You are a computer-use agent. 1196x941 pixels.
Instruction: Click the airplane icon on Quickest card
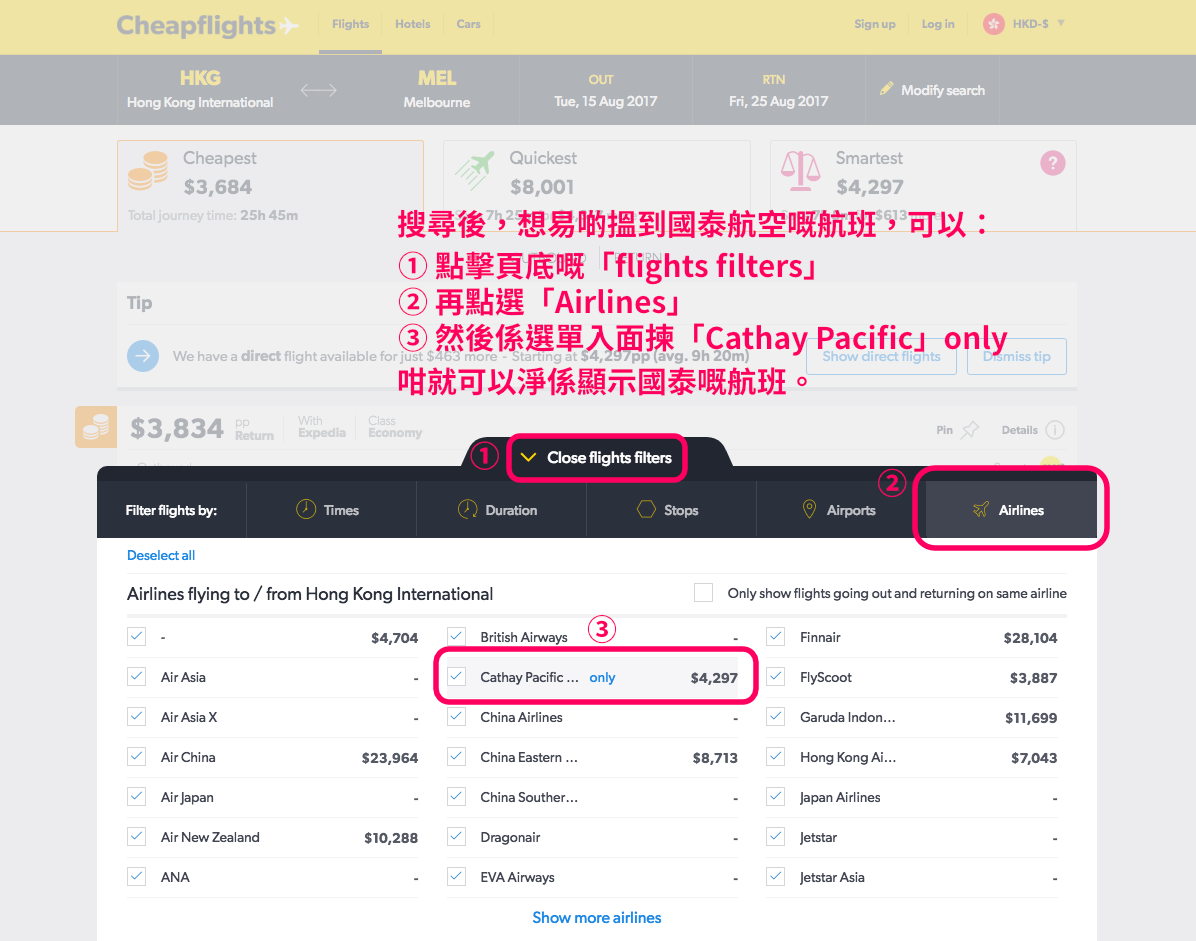tap(474, 170)
